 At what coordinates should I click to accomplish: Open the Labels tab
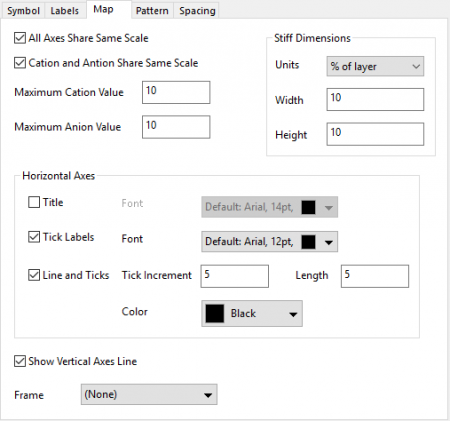pos(65,11)
